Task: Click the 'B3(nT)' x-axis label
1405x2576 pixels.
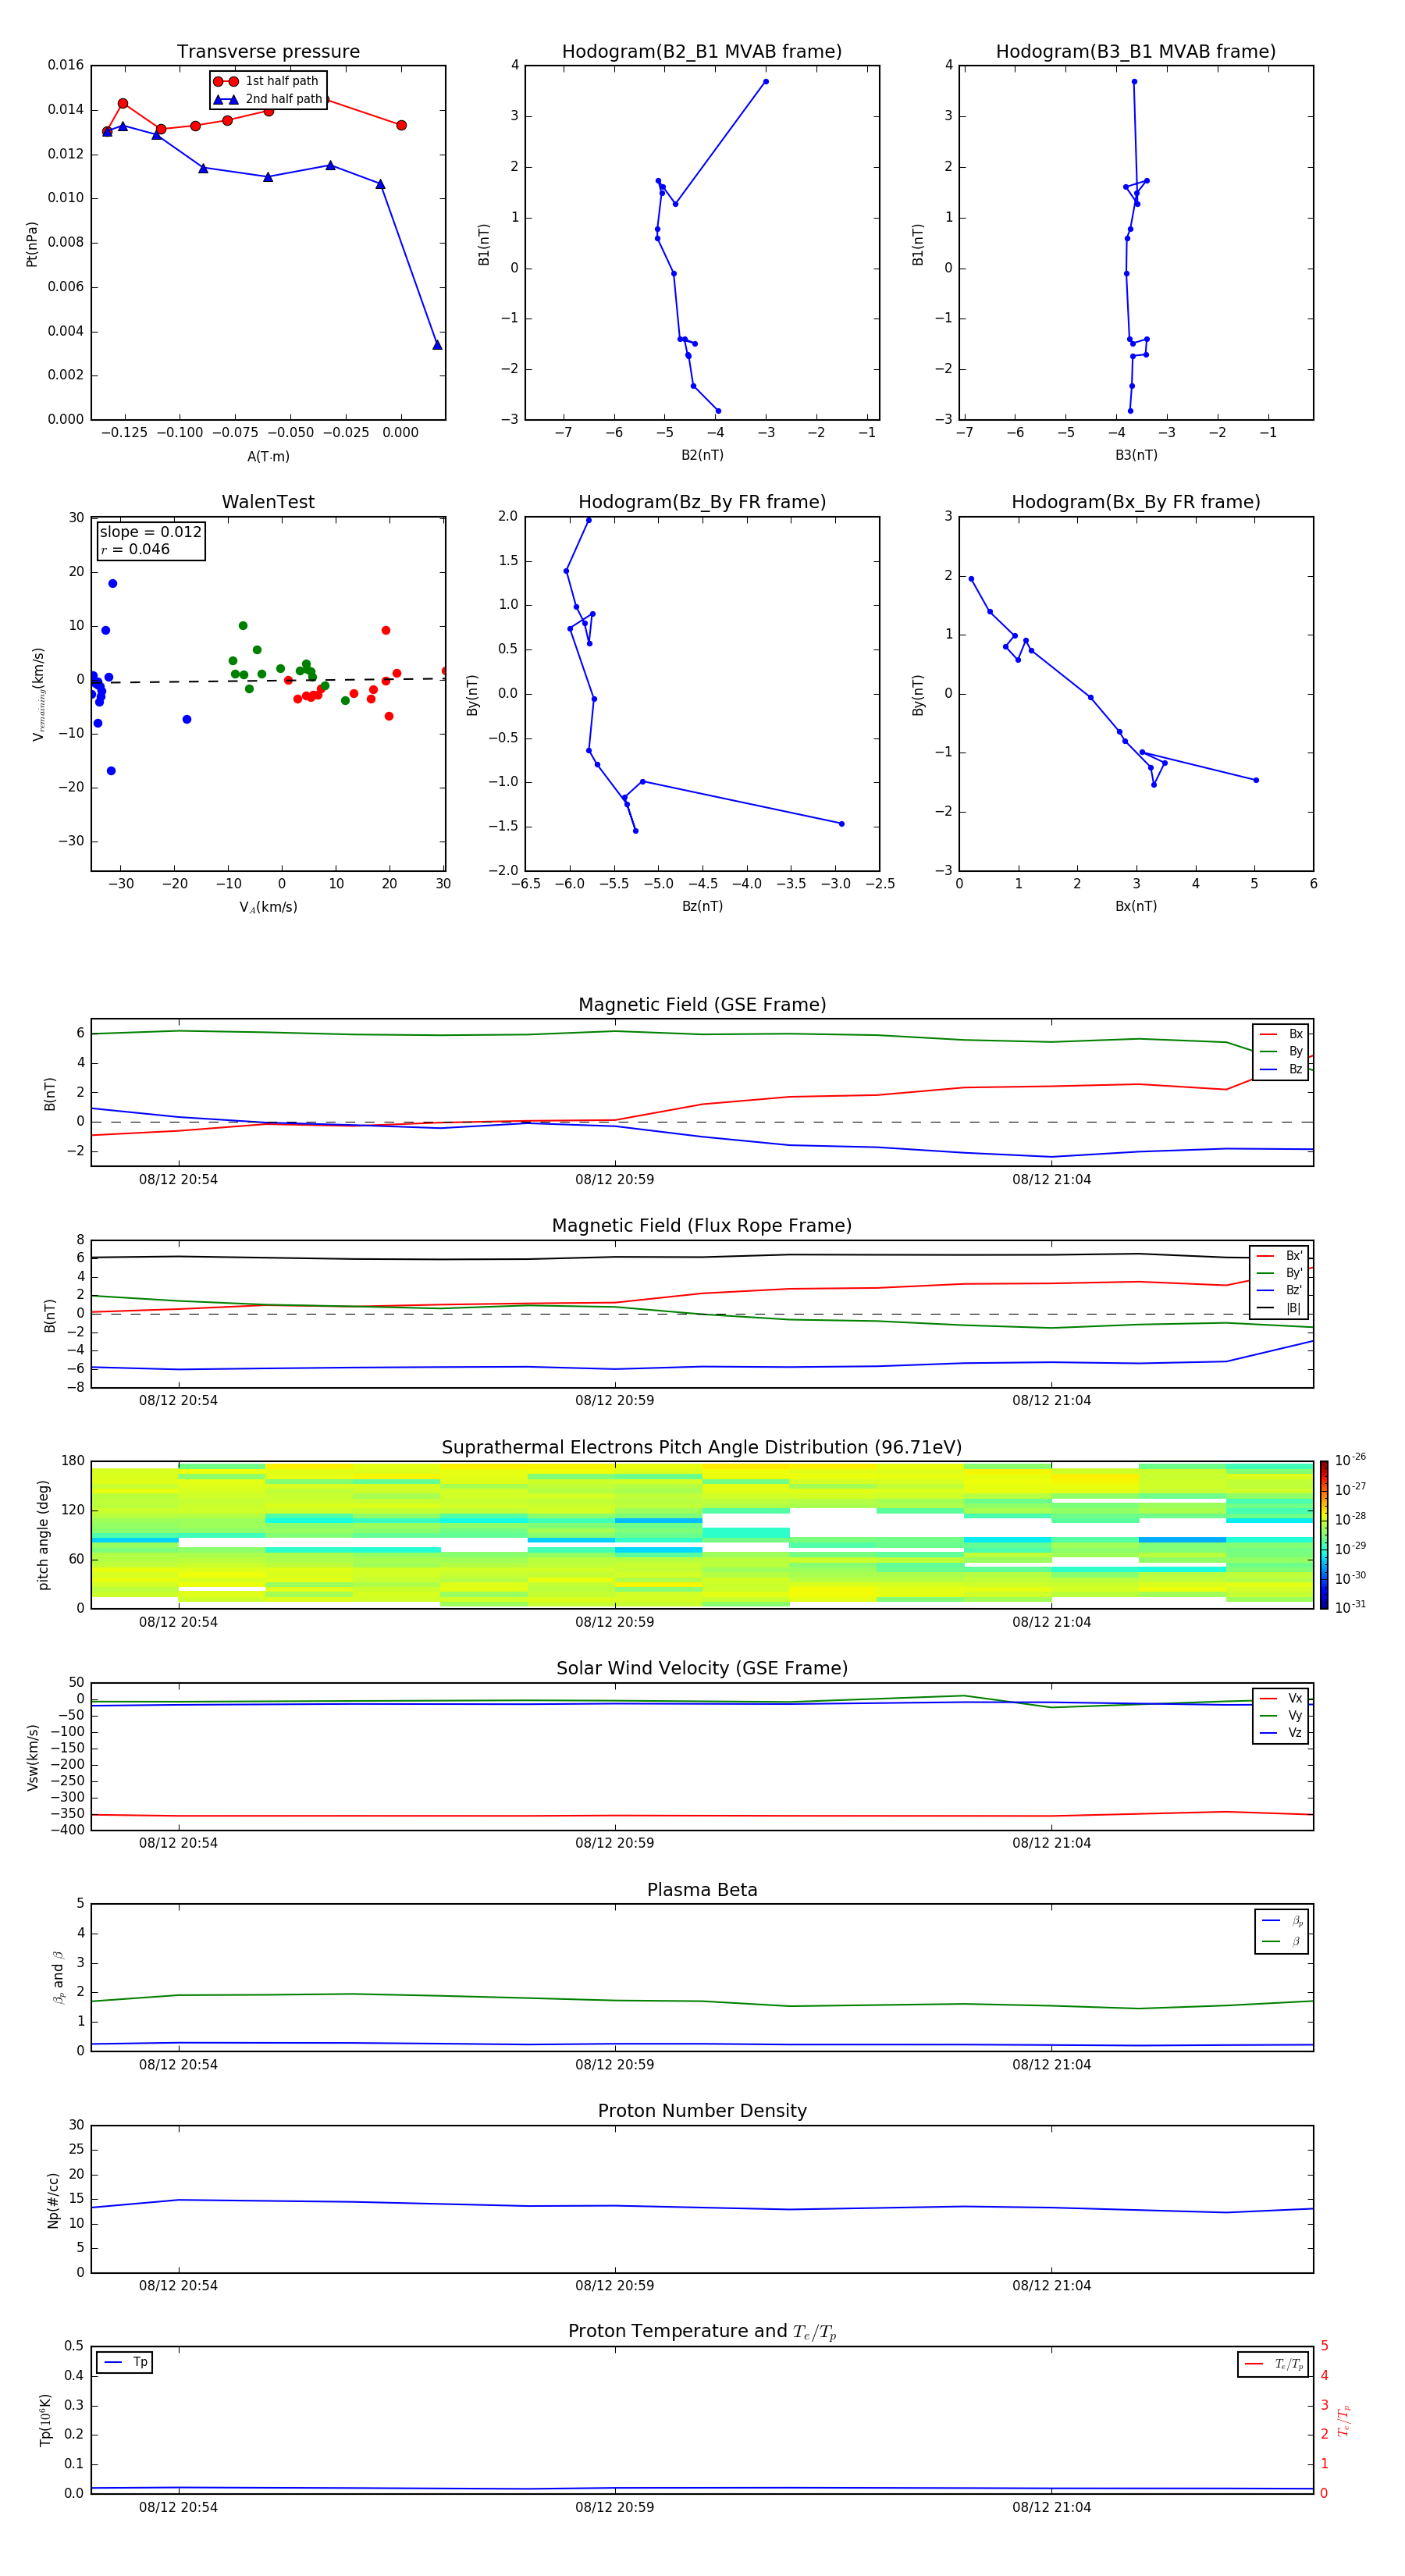Action: click(x=1136, y=456)
